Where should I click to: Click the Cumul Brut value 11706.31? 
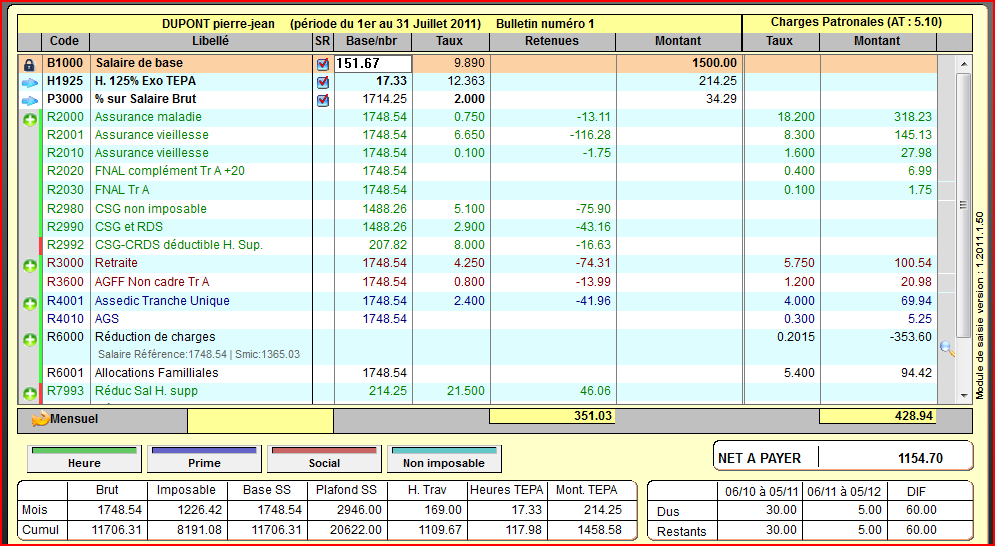pyautogui.click(x=119, y=529)
